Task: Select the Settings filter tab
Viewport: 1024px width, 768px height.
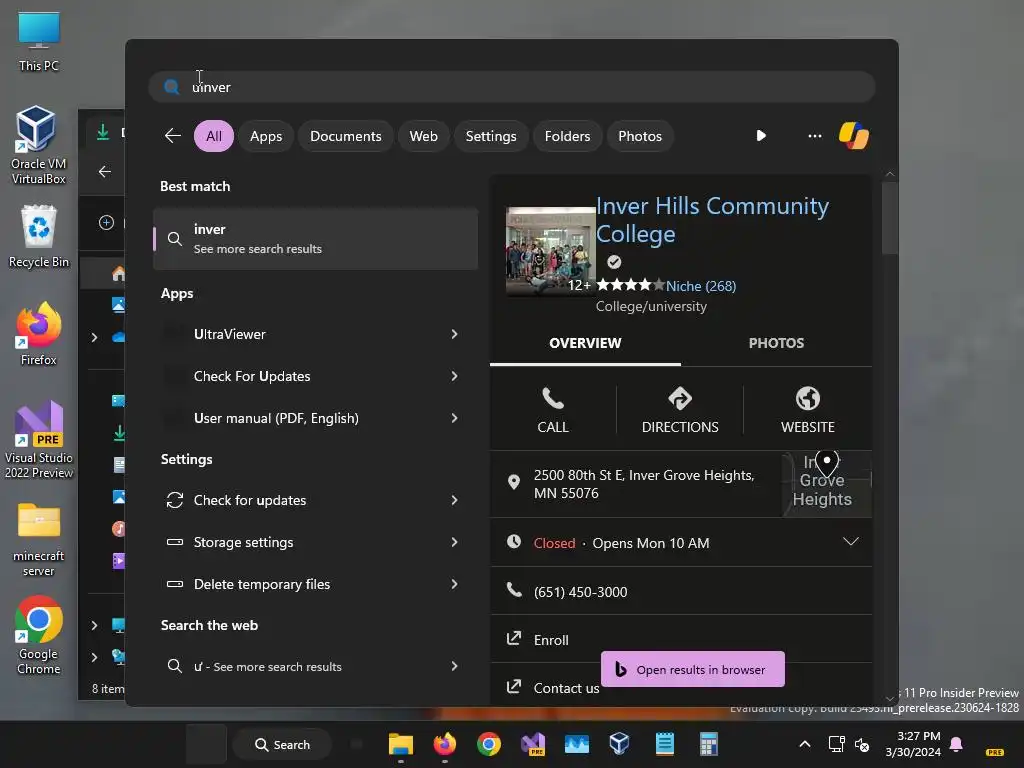Action: (490, 136)
